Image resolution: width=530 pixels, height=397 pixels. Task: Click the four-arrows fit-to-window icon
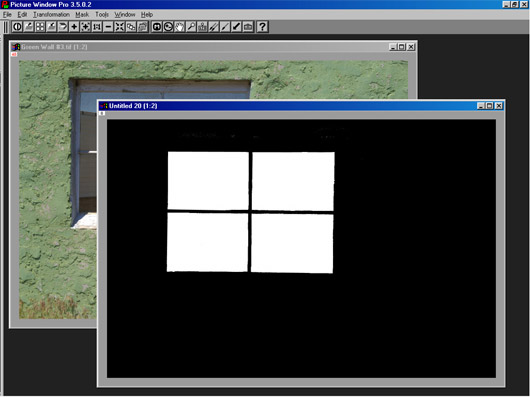120,27
